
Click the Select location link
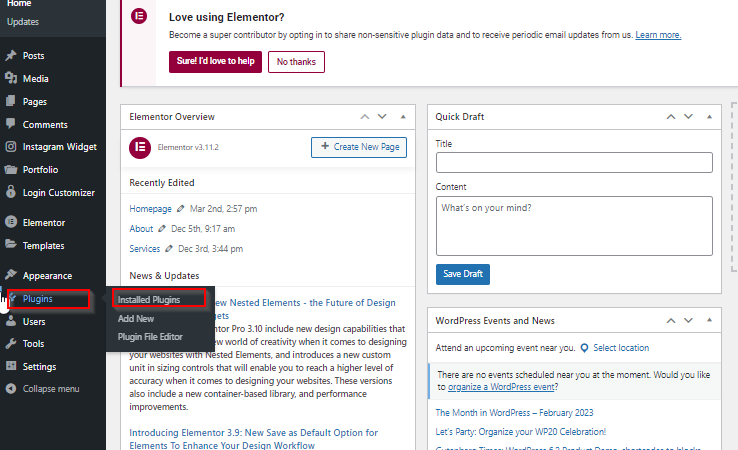pyautogui.click(x=621, y=348)
